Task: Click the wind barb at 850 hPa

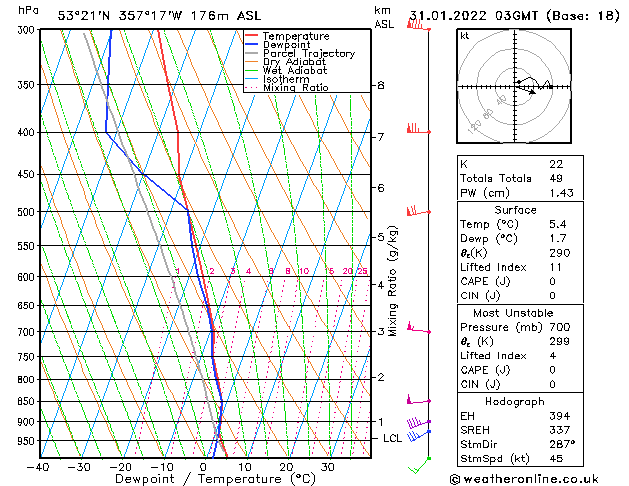Action: [x=412, y=400]
